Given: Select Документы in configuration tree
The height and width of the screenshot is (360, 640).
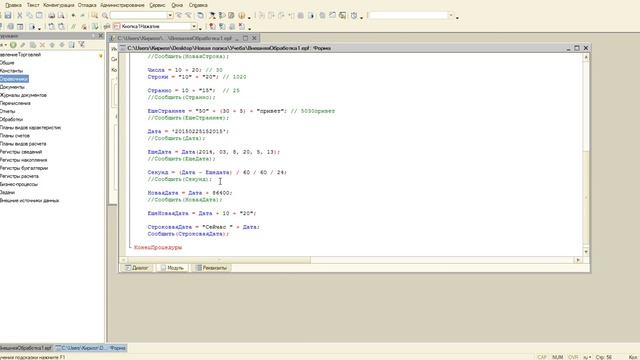Looking at the screenshot, I should tap(12, 87).
